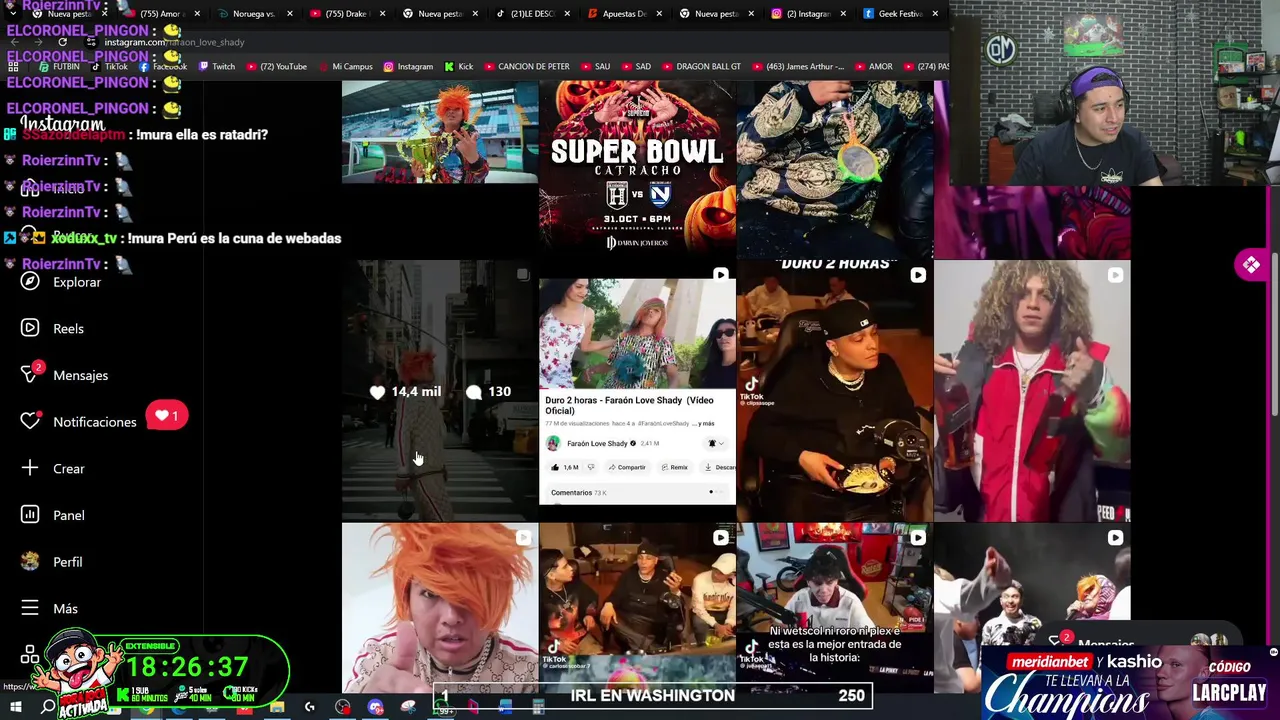Open the Más hamburger menu icon
Viewport: 1280px width, 720px height.
pyautogui.click(x=30, y=608)
